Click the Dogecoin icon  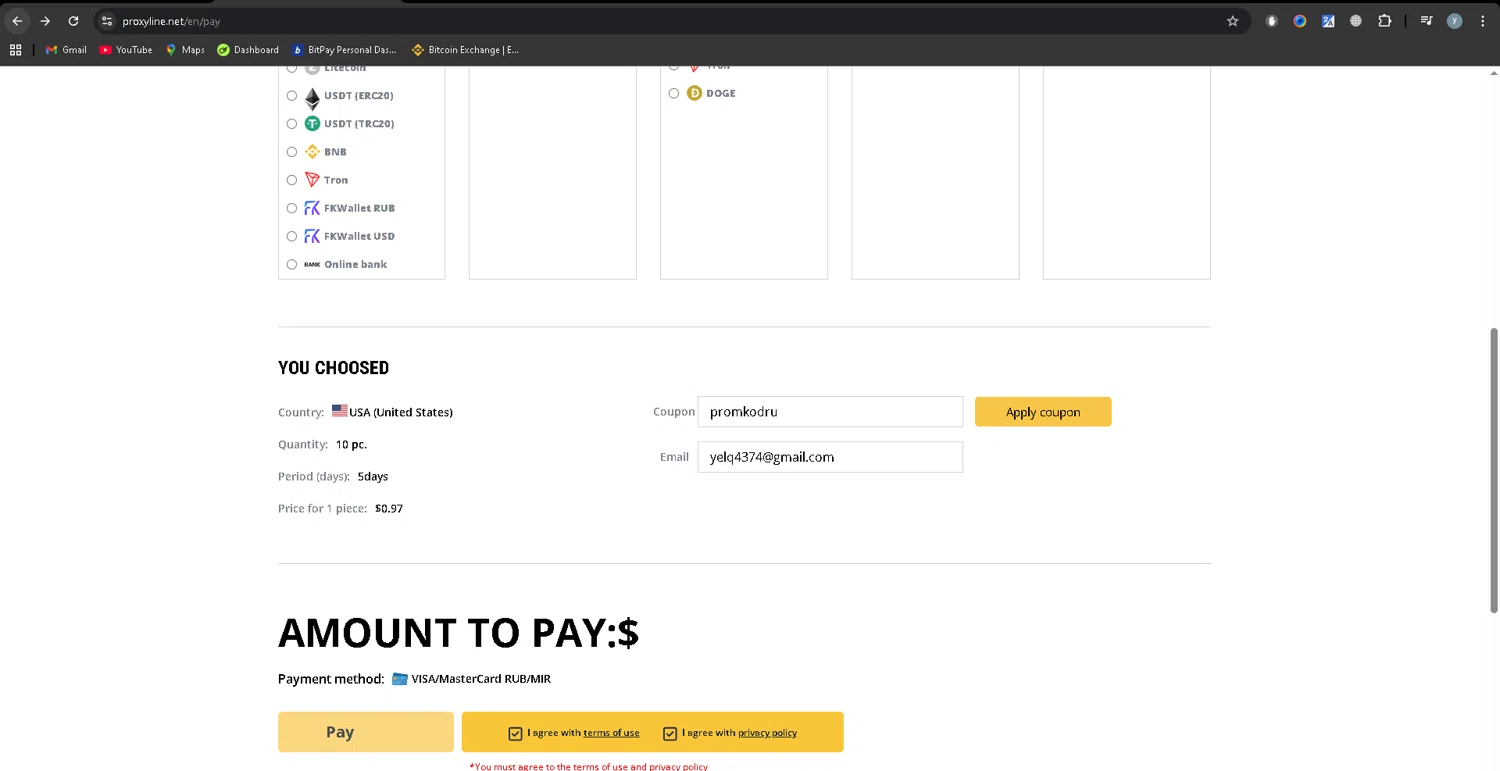[694, 93]
